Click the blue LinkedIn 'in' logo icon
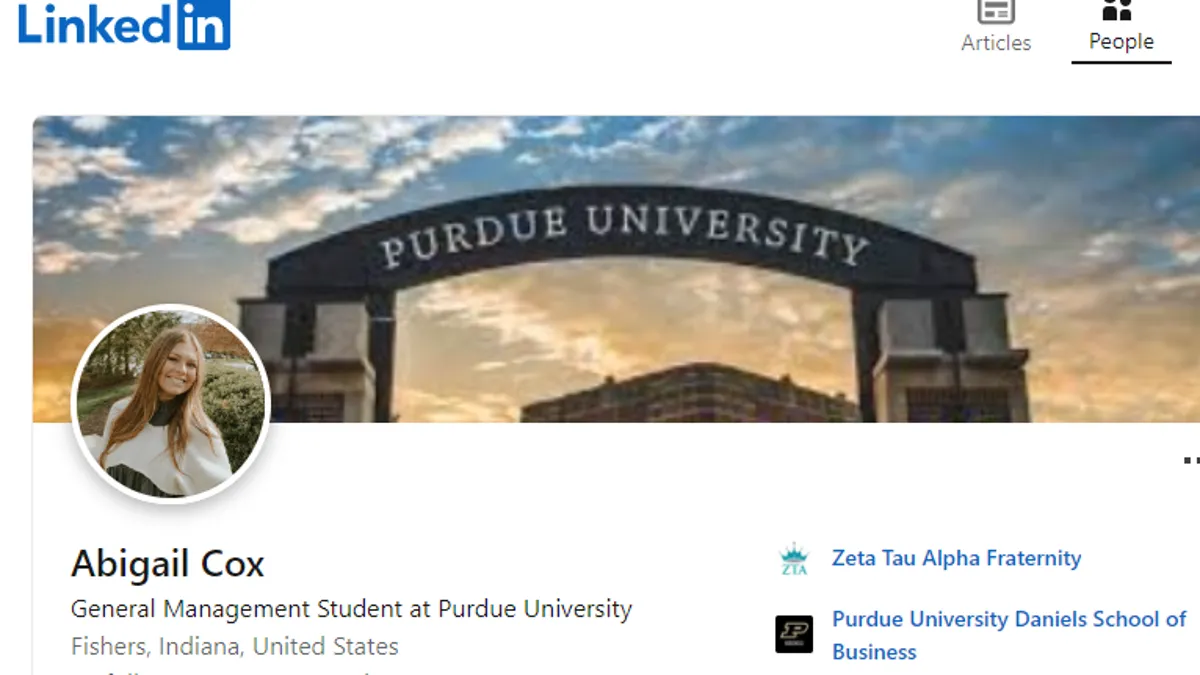 click(x=204, y=23)
